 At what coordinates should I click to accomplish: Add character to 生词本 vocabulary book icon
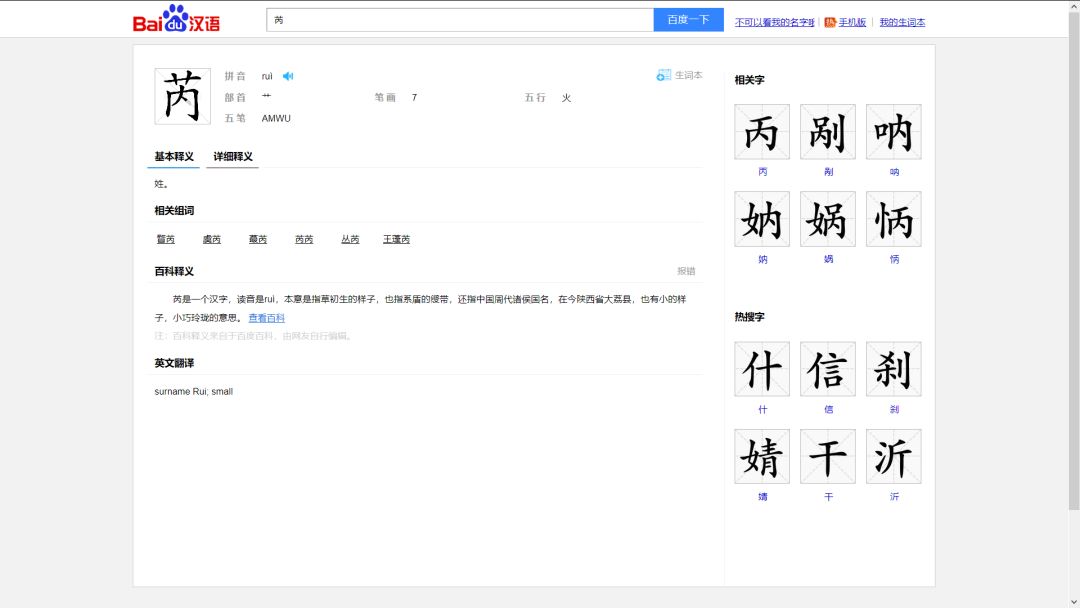[x=664, y=75]
